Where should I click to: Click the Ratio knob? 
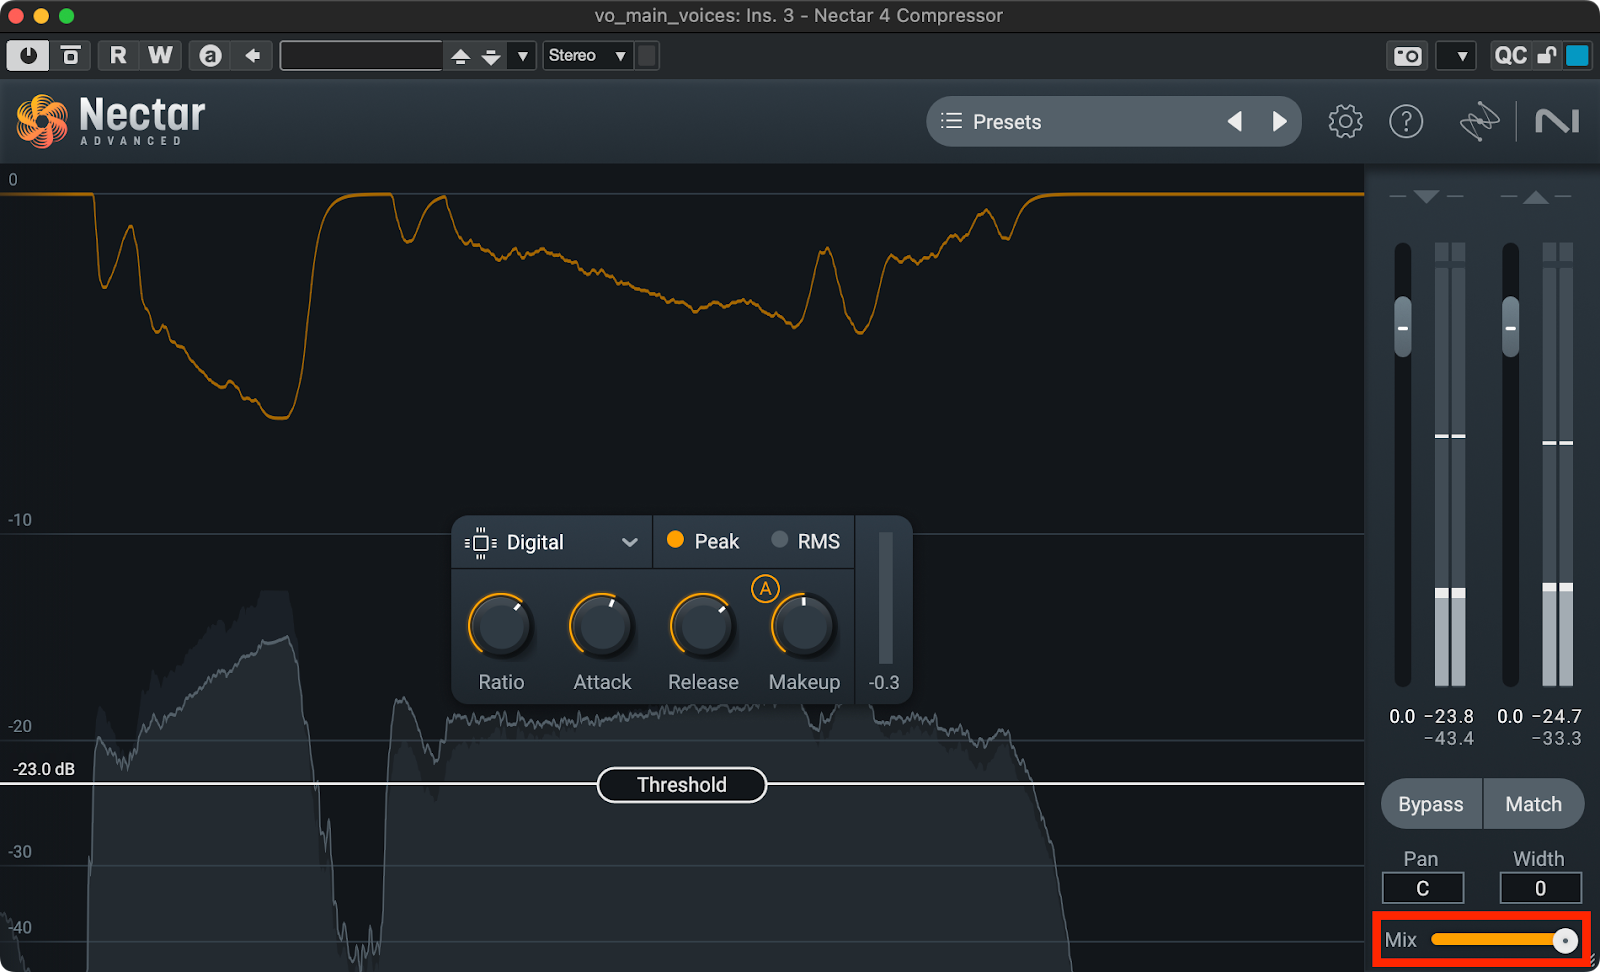tap(501, 627)
